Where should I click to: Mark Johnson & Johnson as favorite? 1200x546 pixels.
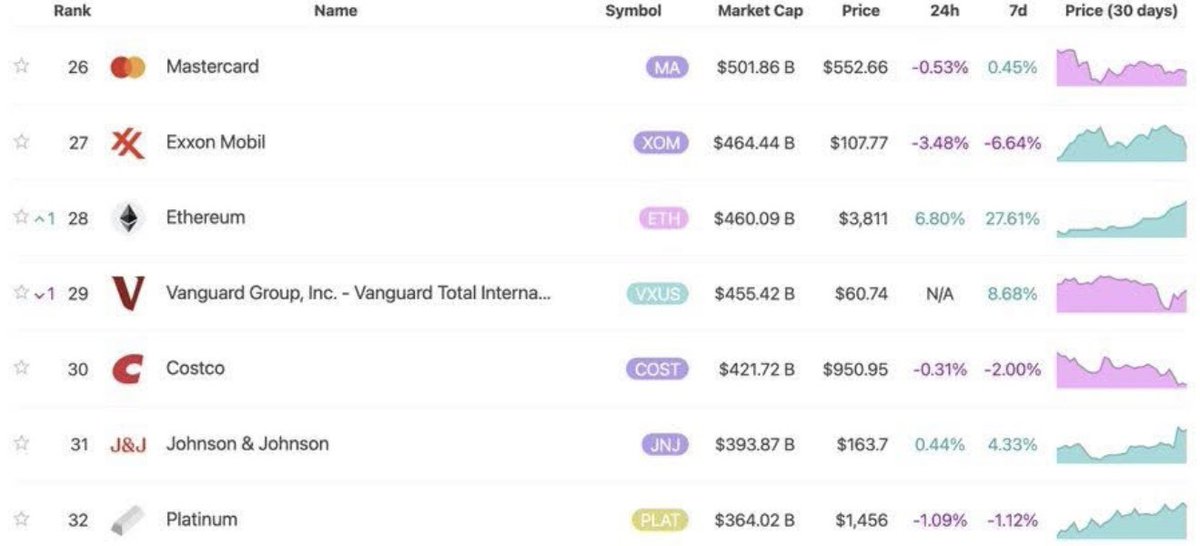point(21,444)
